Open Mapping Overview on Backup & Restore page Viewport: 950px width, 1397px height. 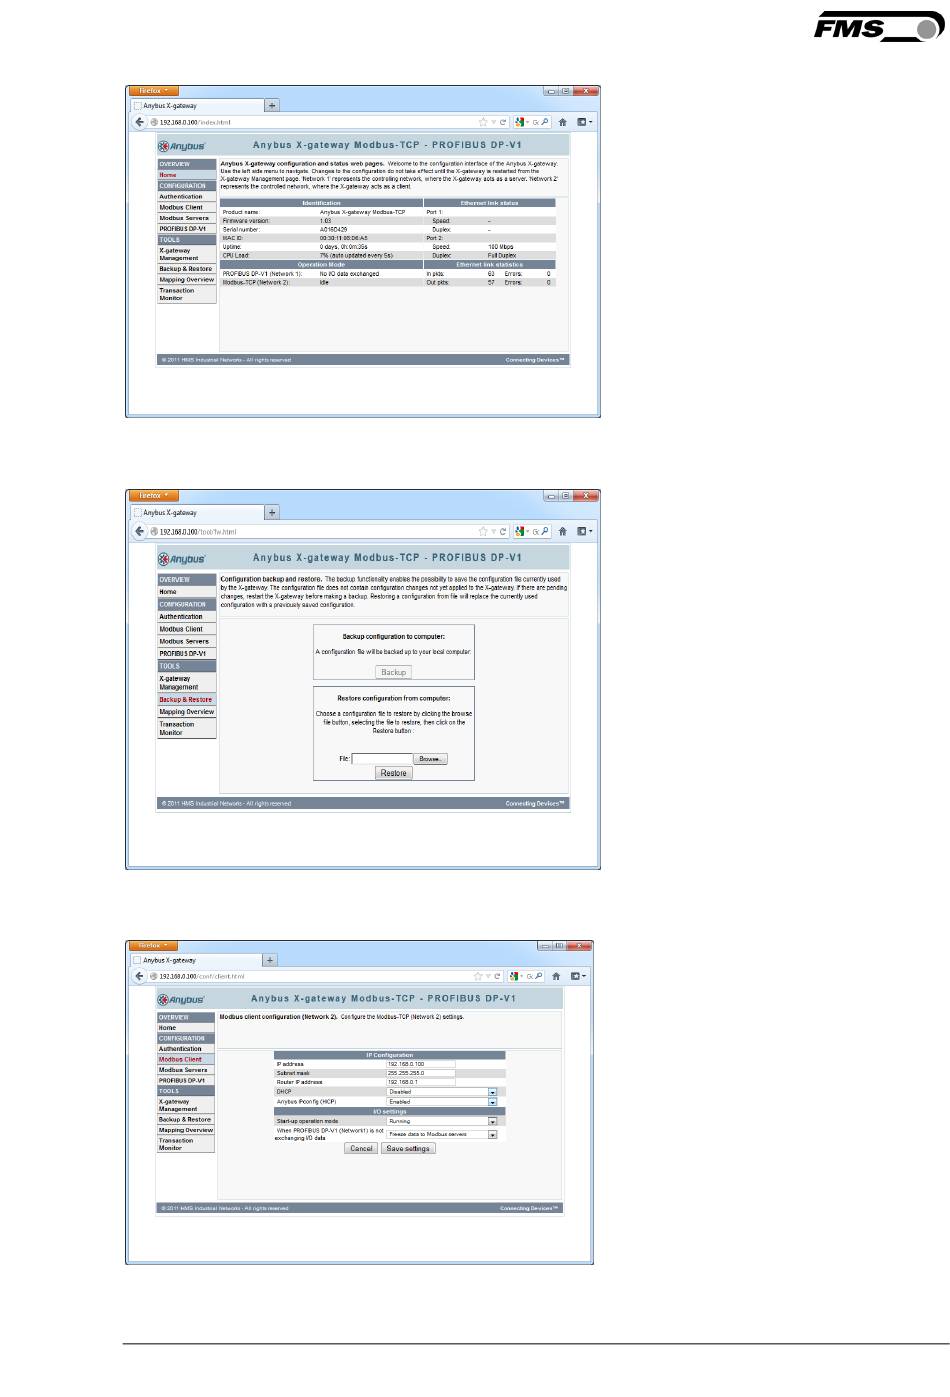(187, 712)
